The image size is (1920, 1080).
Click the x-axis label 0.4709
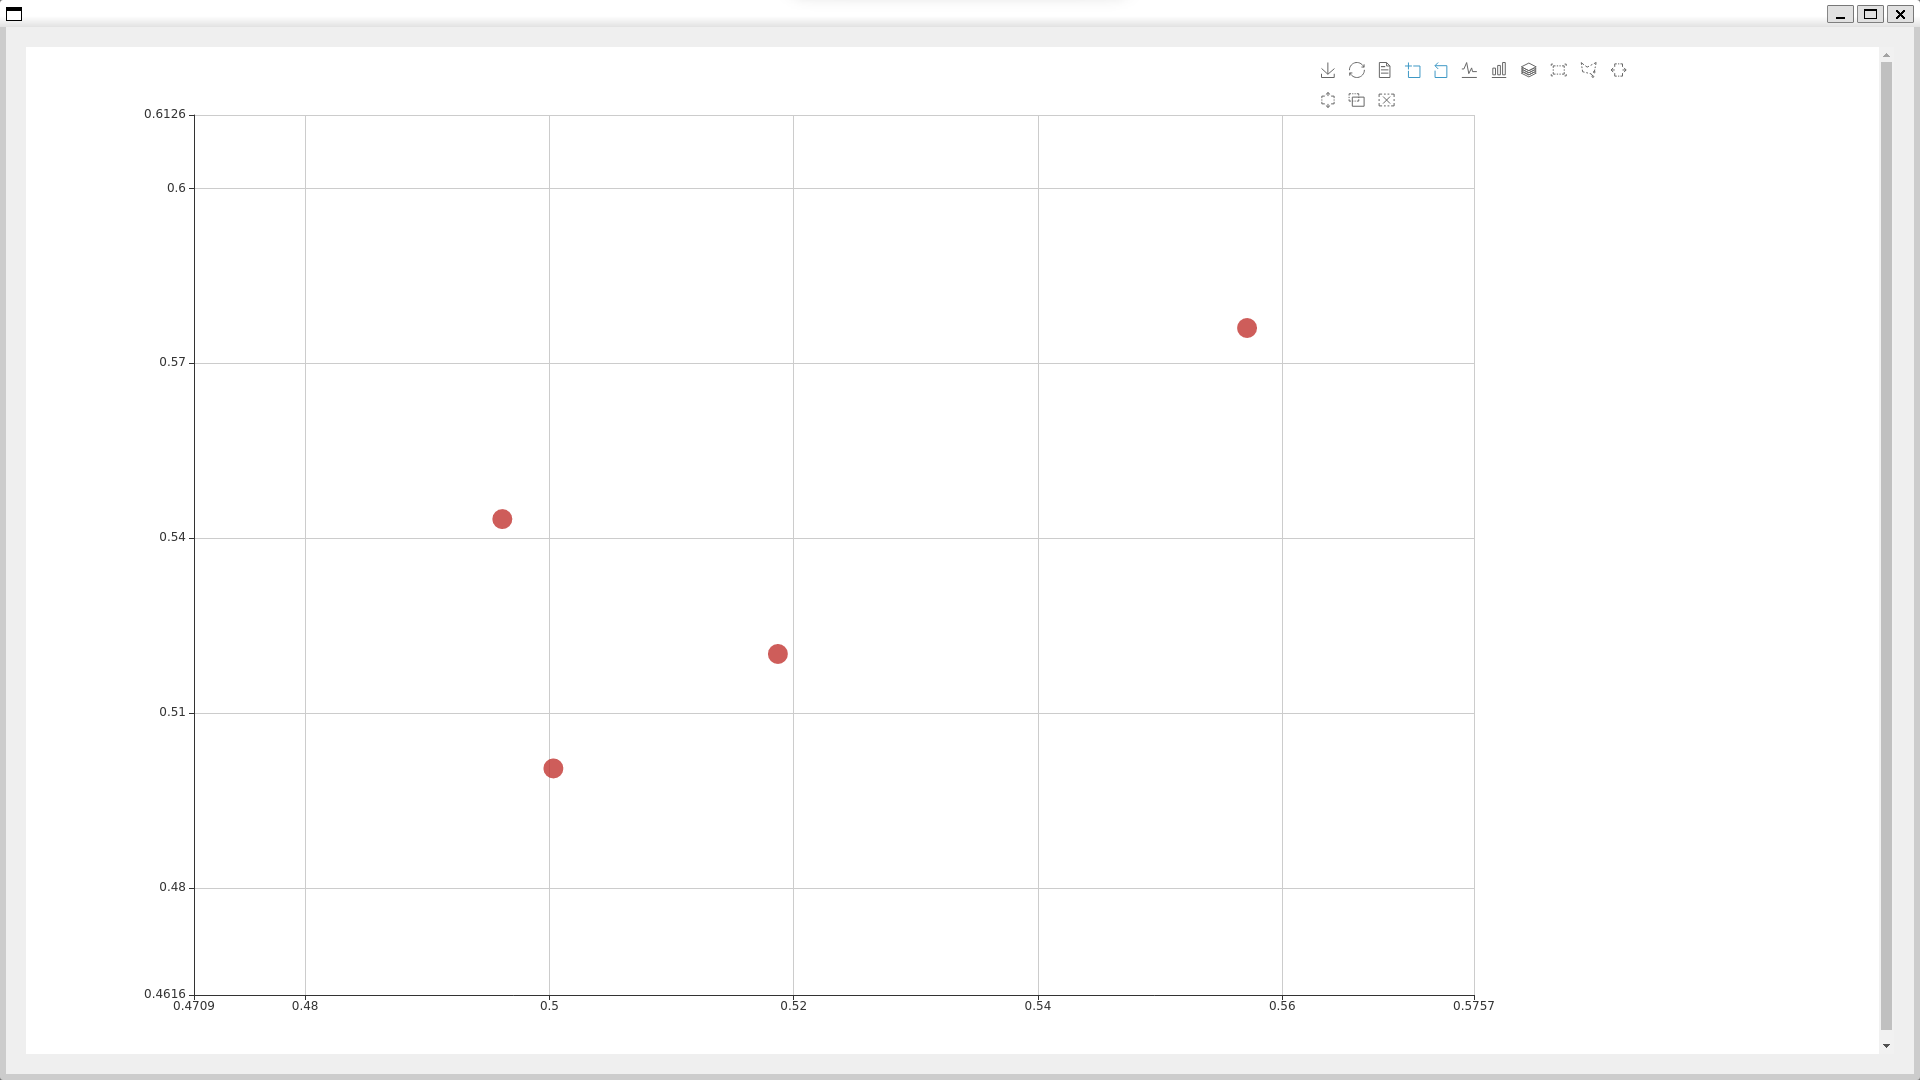coord(194,1006)
